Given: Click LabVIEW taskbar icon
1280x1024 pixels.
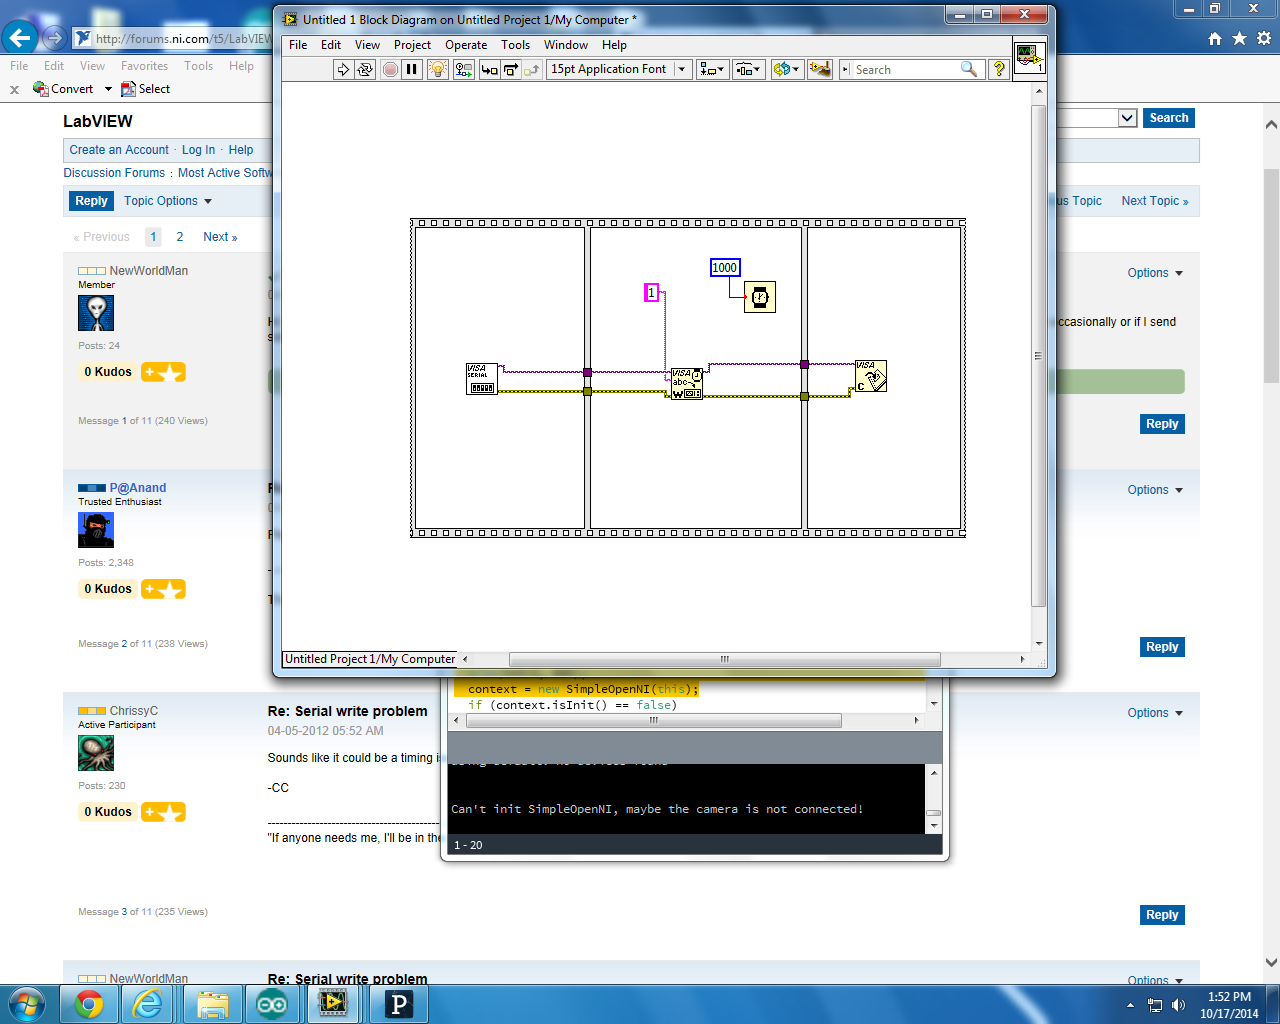Looking at the screenshot, I should (333, 1004).
